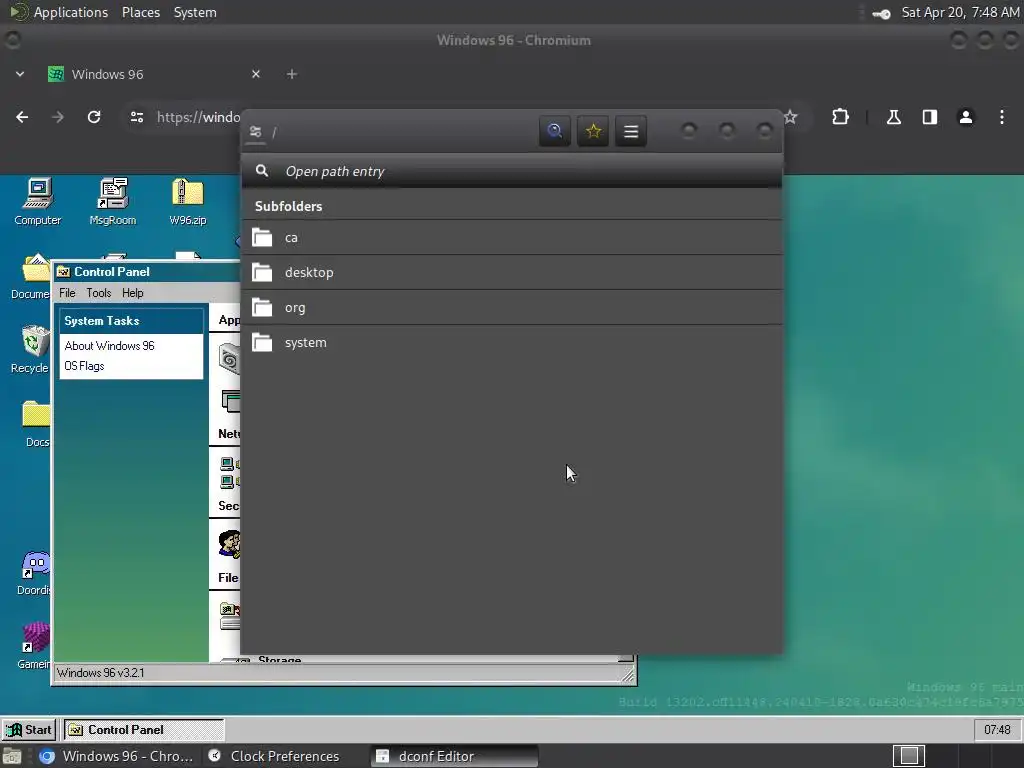Launch the Discord-like Doordis shortcut
Viewport: 1024px width, 768px height.
34,573
